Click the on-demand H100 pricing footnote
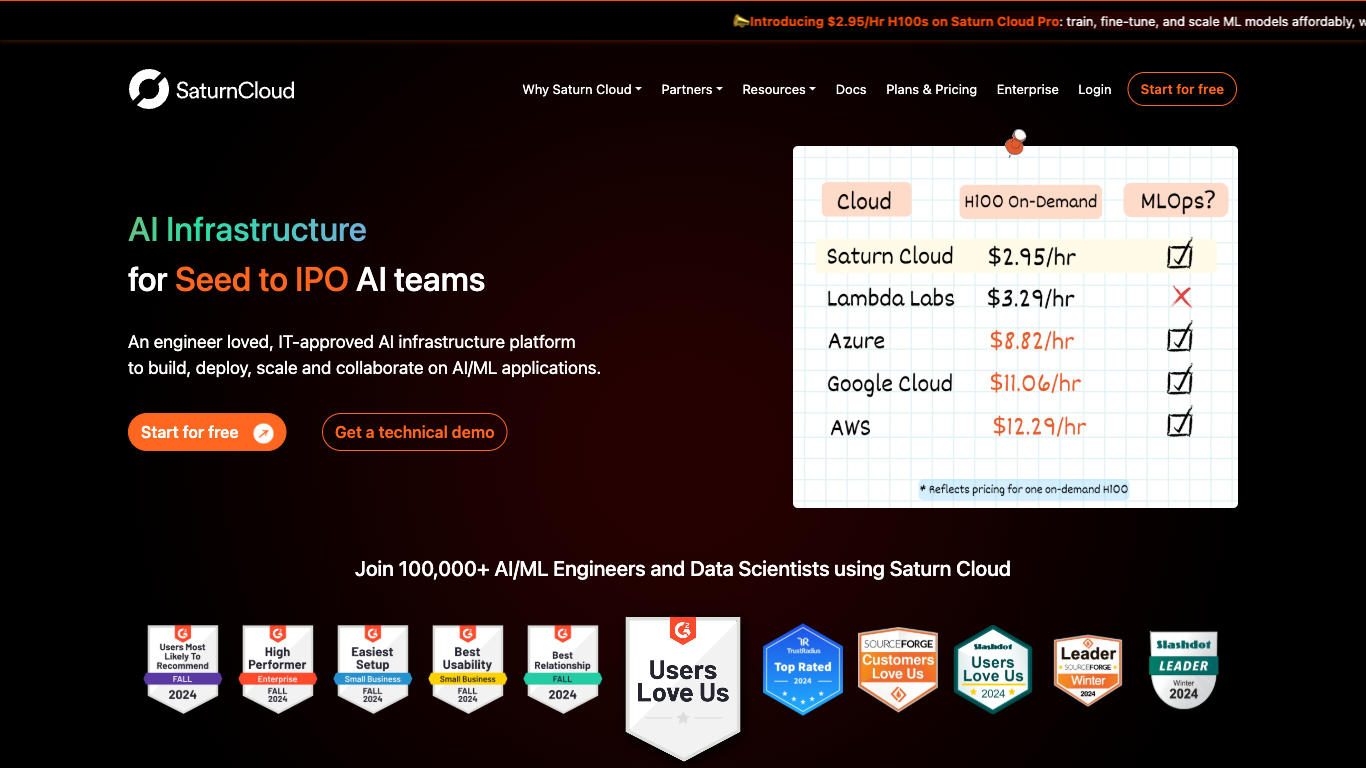 click(1023, 489)
